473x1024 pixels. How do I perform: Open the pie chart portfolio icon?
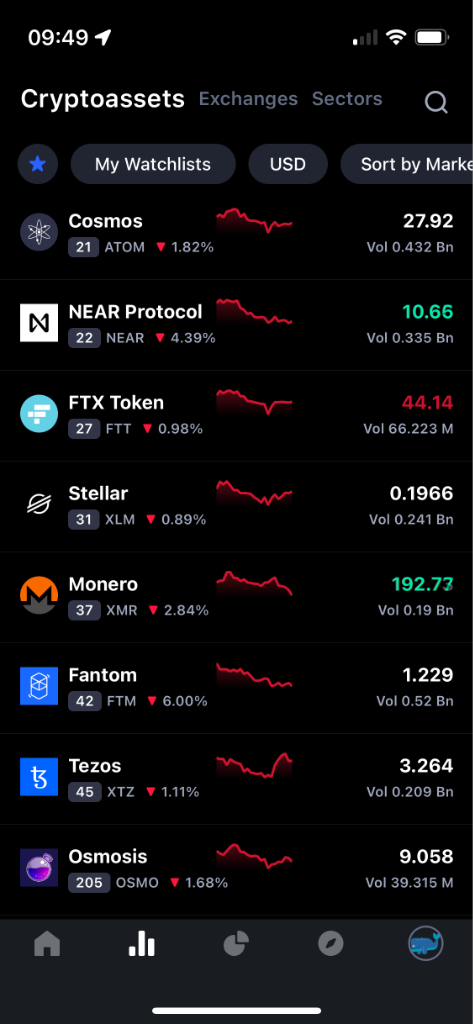pyautogui.click(x=236, y=944)
